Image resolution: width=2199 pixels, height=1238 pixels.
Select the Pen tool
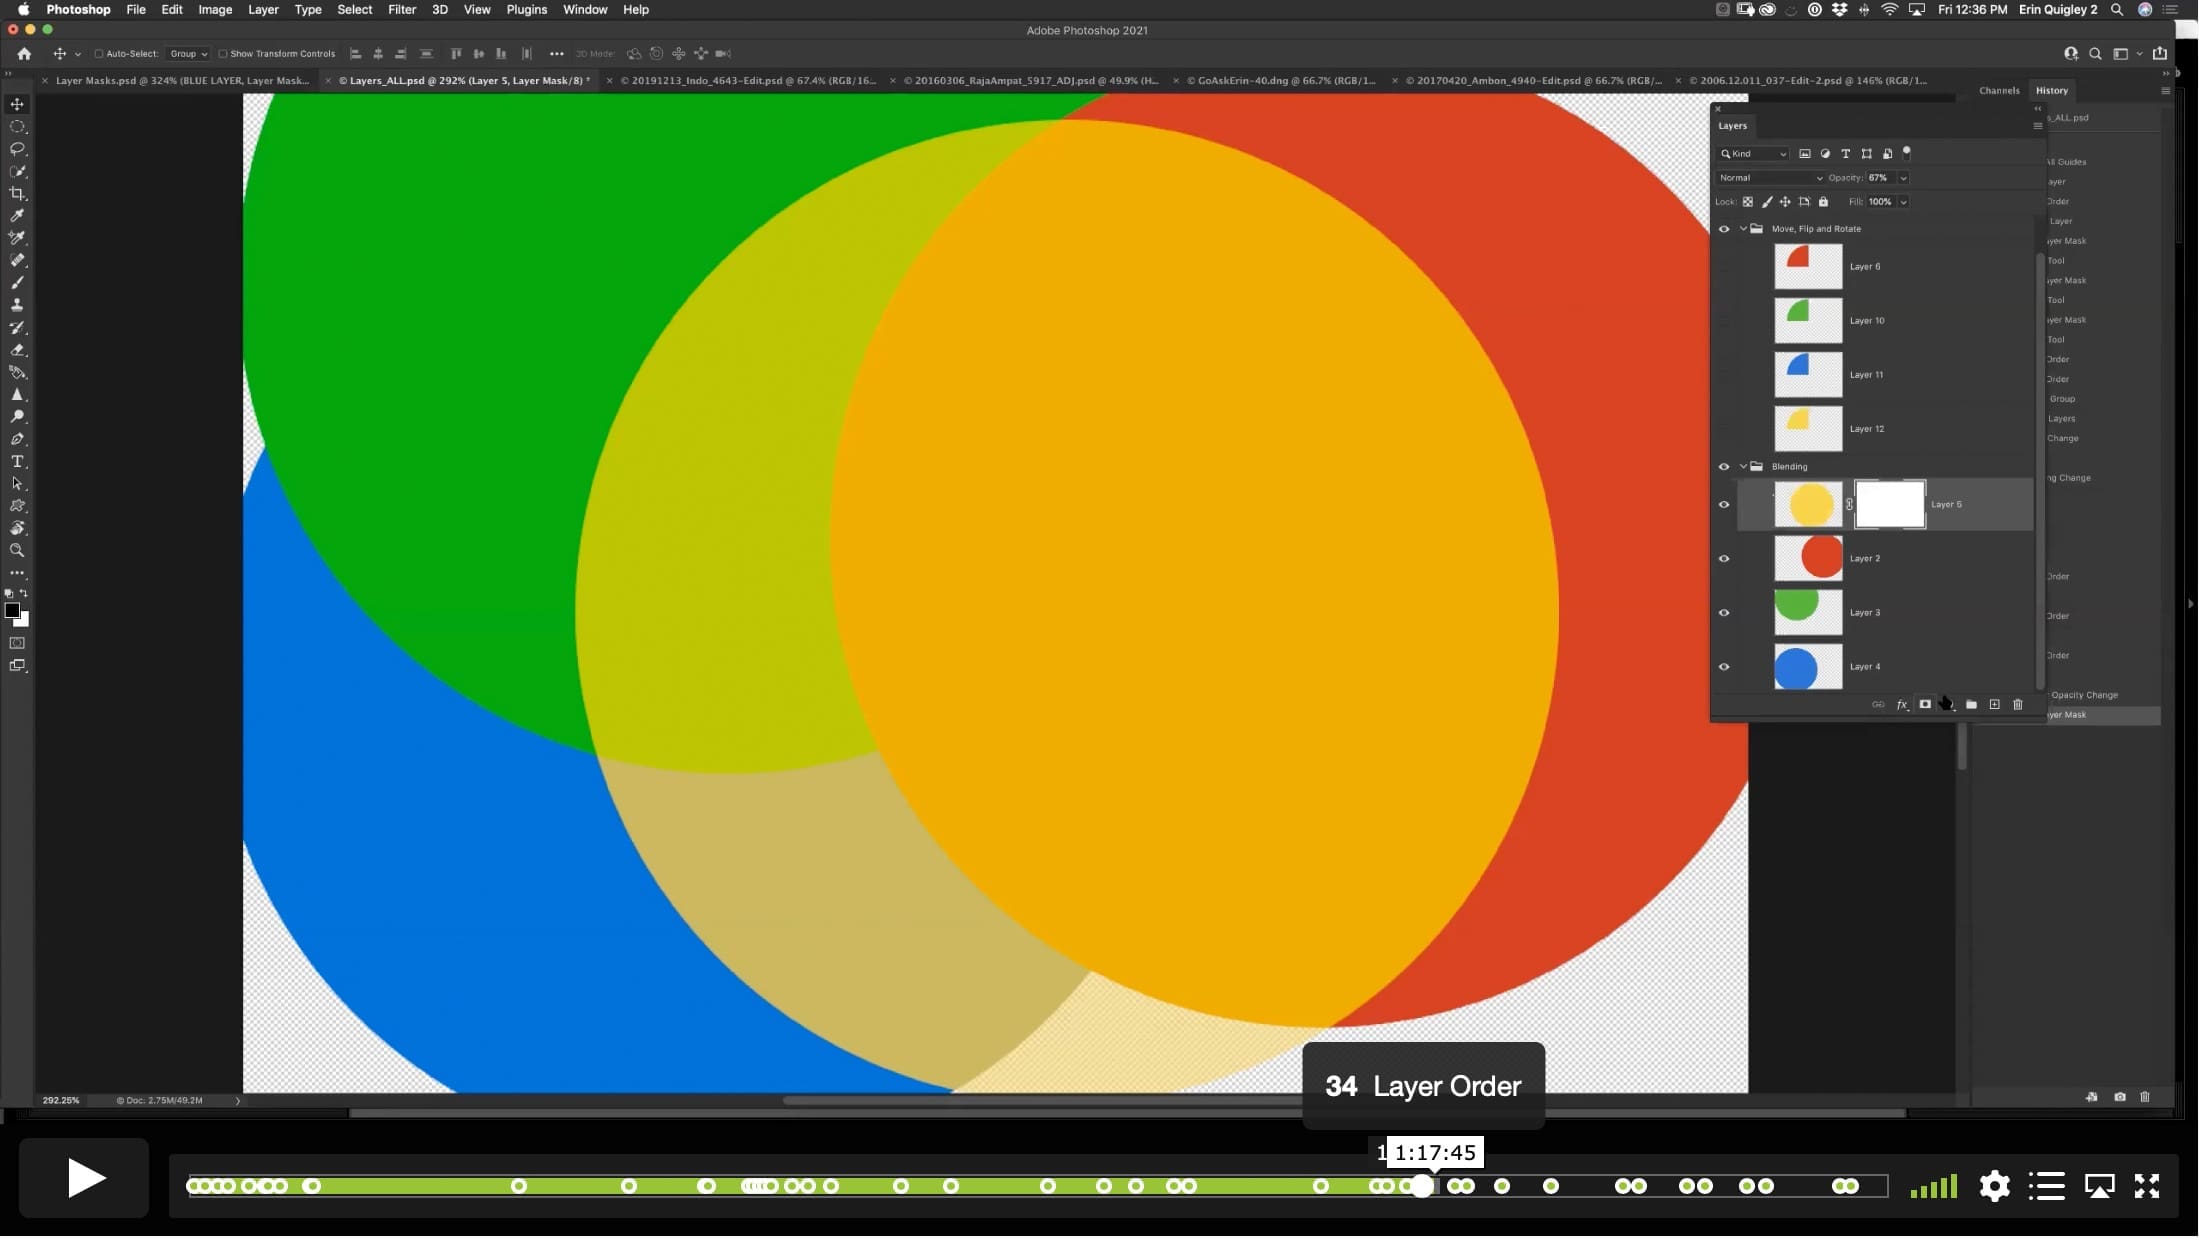pyautogui.click(x=17, y=439)
